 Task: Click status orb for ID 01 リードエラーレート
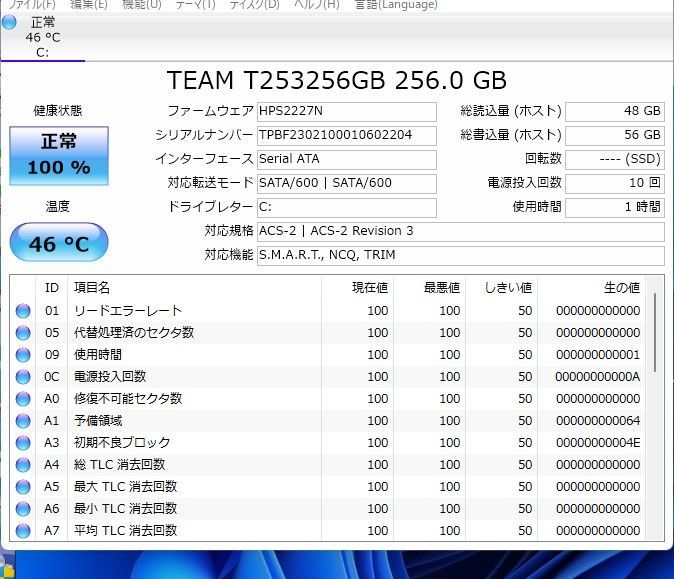click(23, 311)
